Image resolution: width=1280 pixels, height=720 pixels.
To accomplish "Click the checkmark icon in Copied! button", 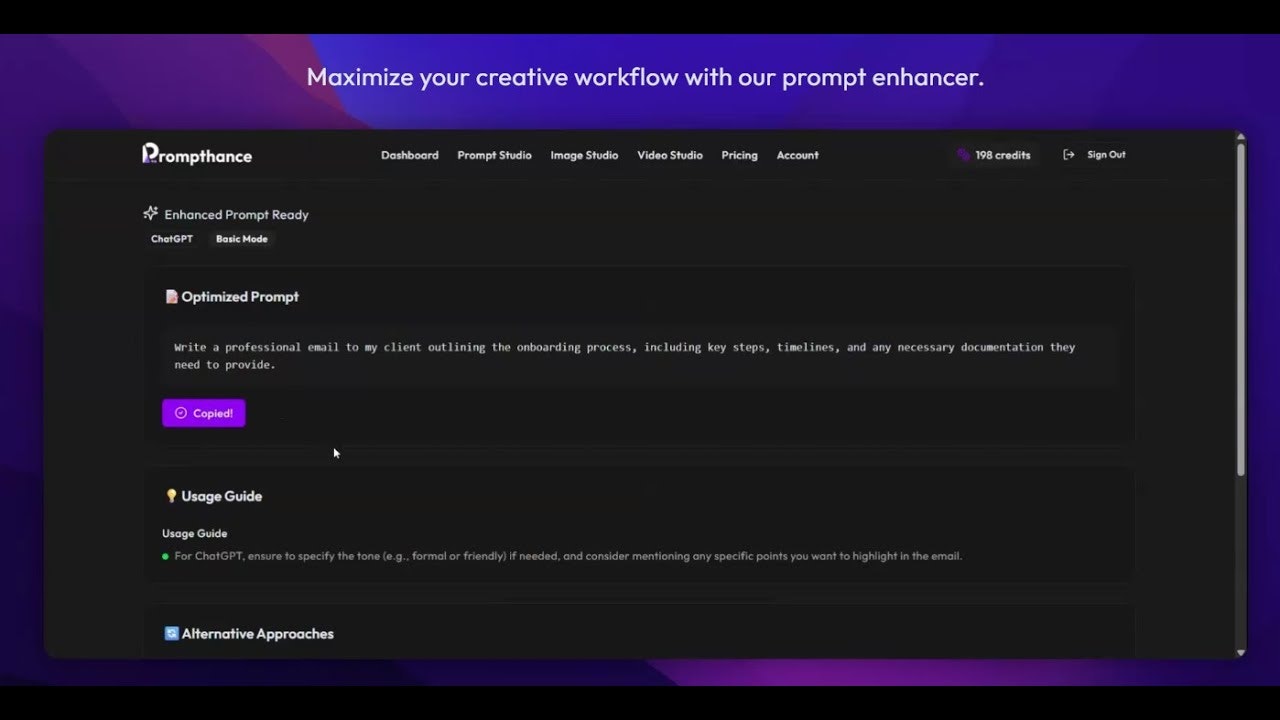I will tap(181, 413).
